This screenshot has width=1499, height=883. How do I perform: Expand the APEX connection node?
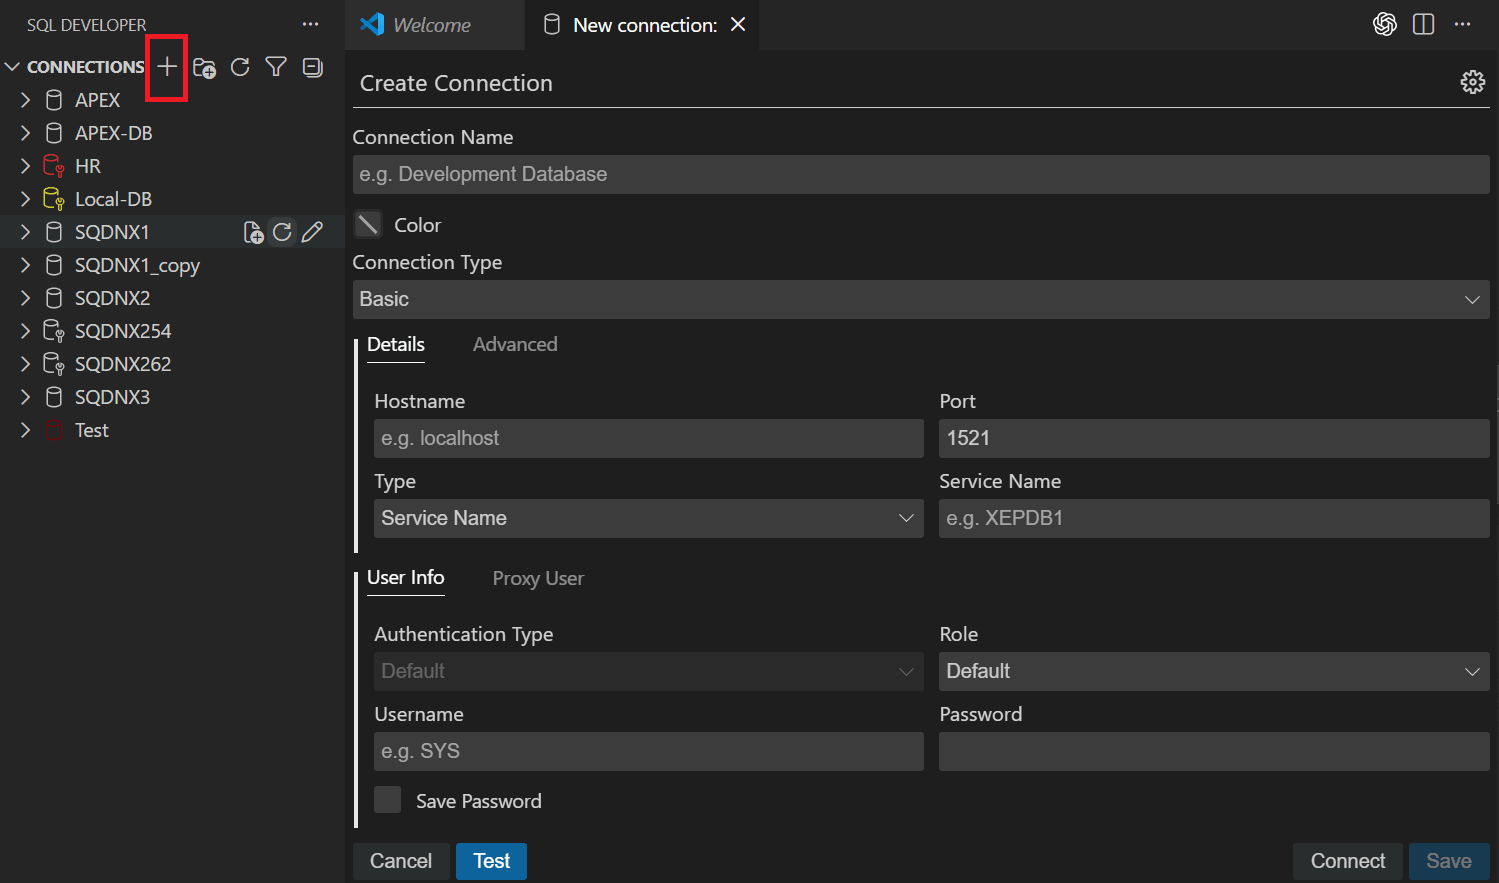26,100
